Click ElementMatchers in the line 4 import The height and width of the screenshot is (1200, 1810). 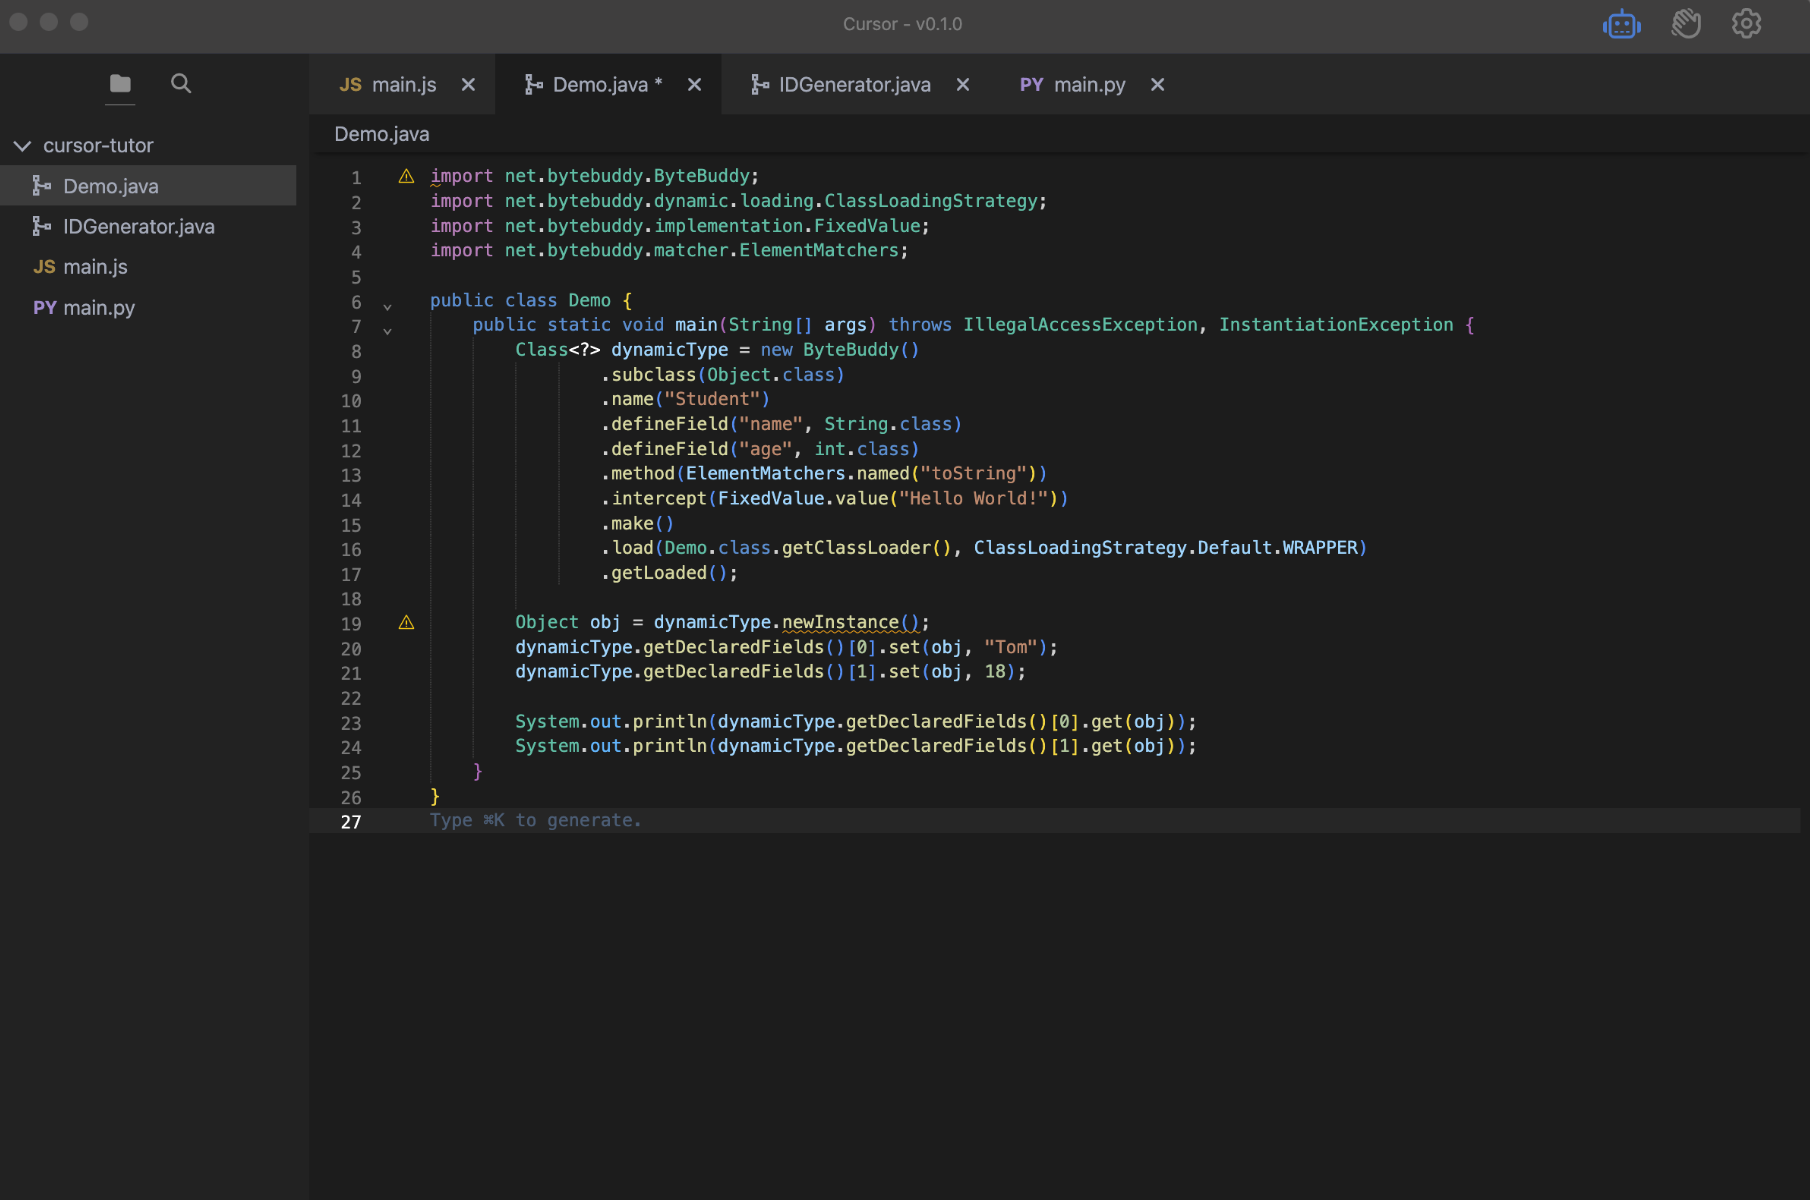click(819, 250)
